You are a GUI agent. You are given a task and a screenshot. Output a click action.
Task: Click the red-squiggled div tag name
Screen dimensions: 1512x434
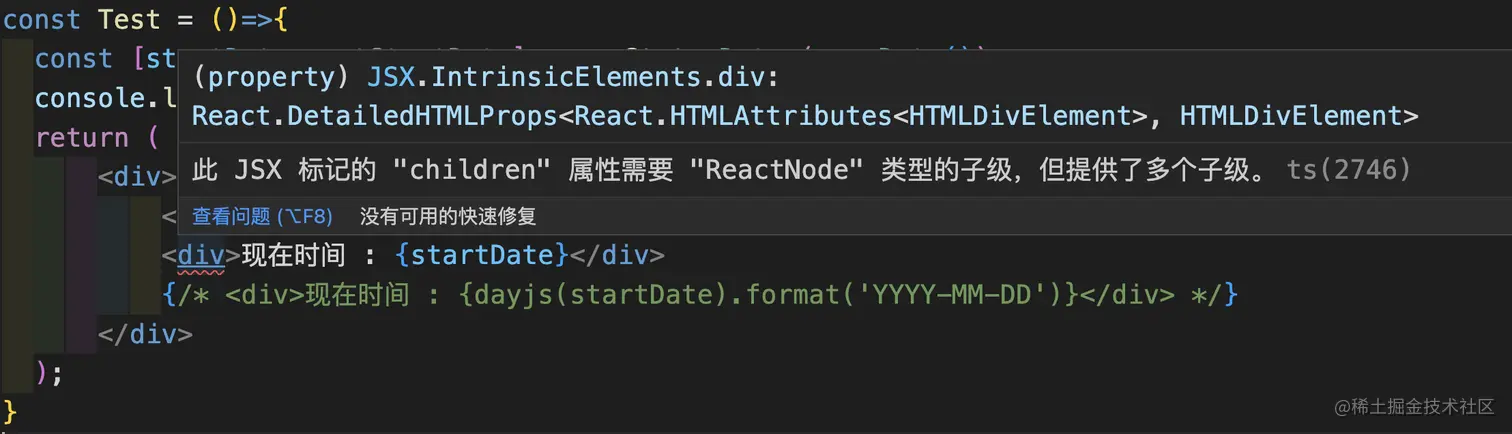[201, 255]
